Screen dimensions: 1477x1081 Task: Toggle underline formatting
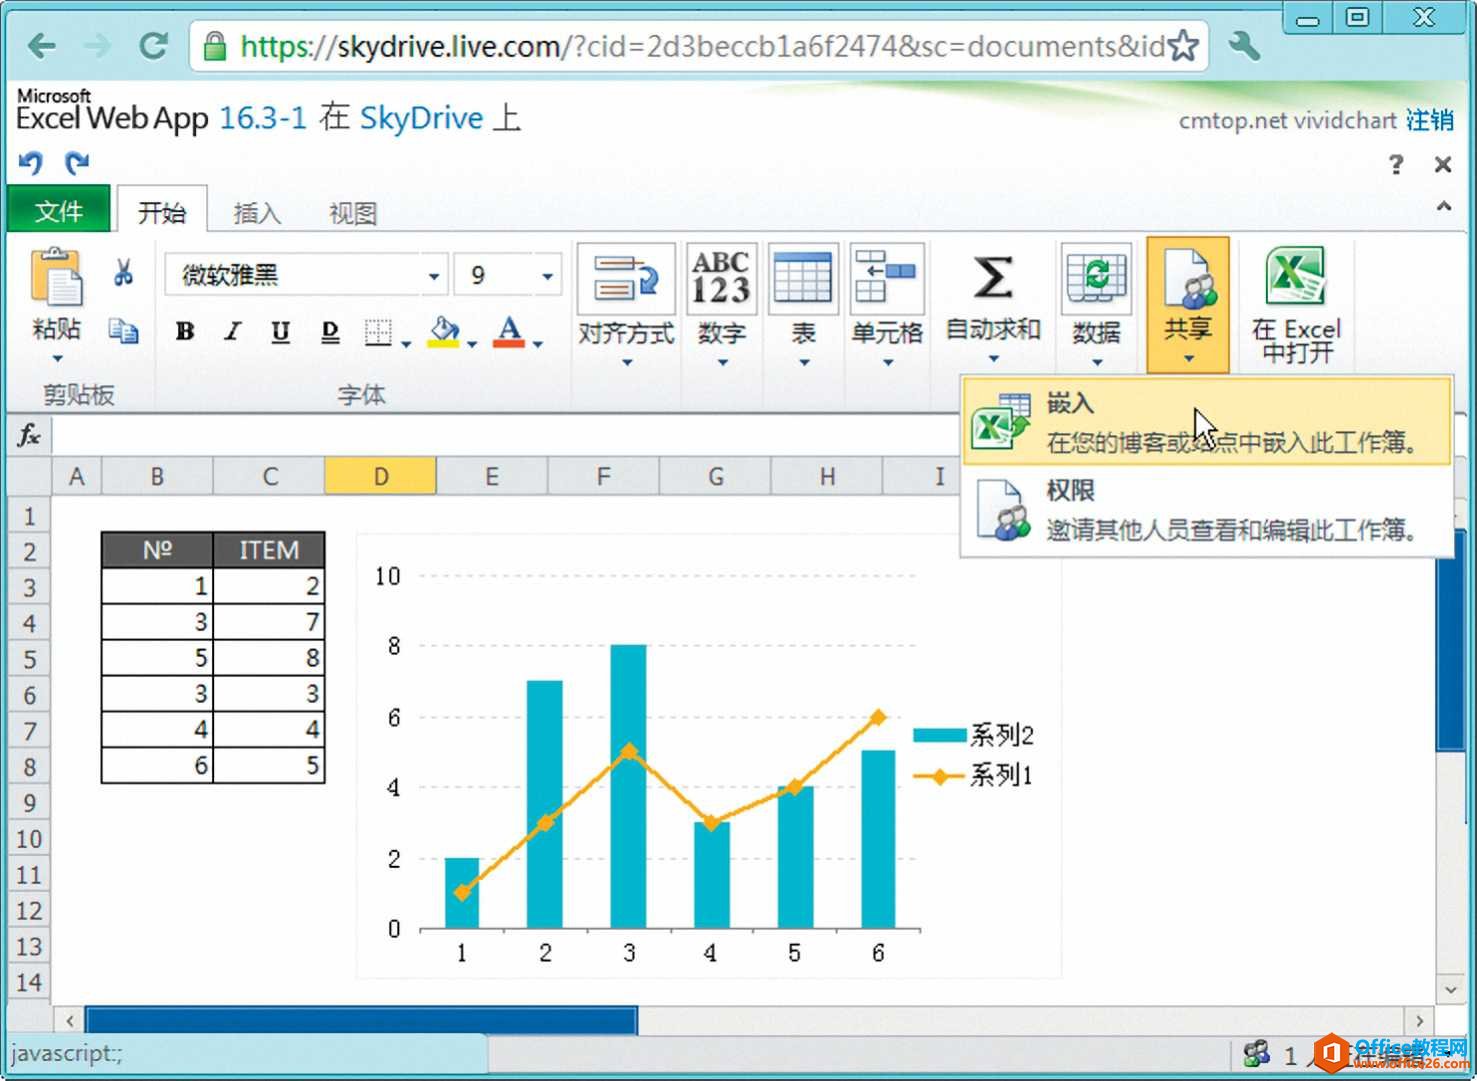pos(281,332)
